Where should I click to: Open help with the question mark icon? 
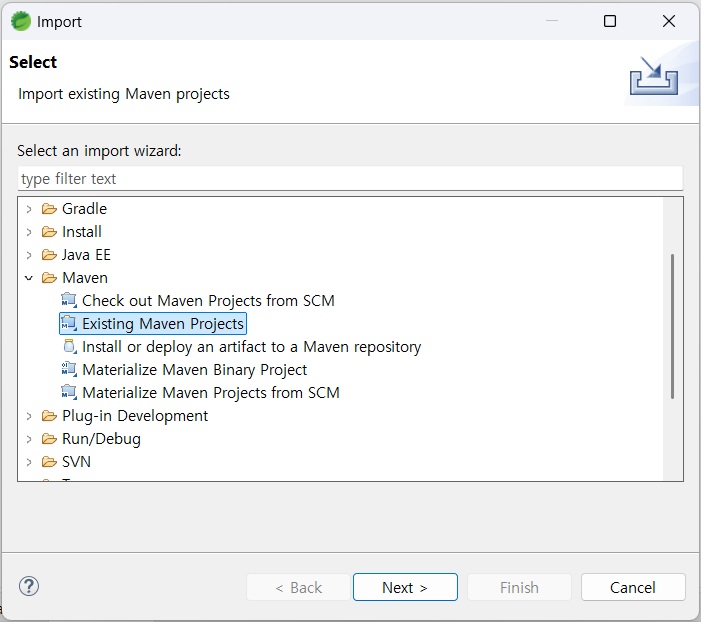pos(29,586)
